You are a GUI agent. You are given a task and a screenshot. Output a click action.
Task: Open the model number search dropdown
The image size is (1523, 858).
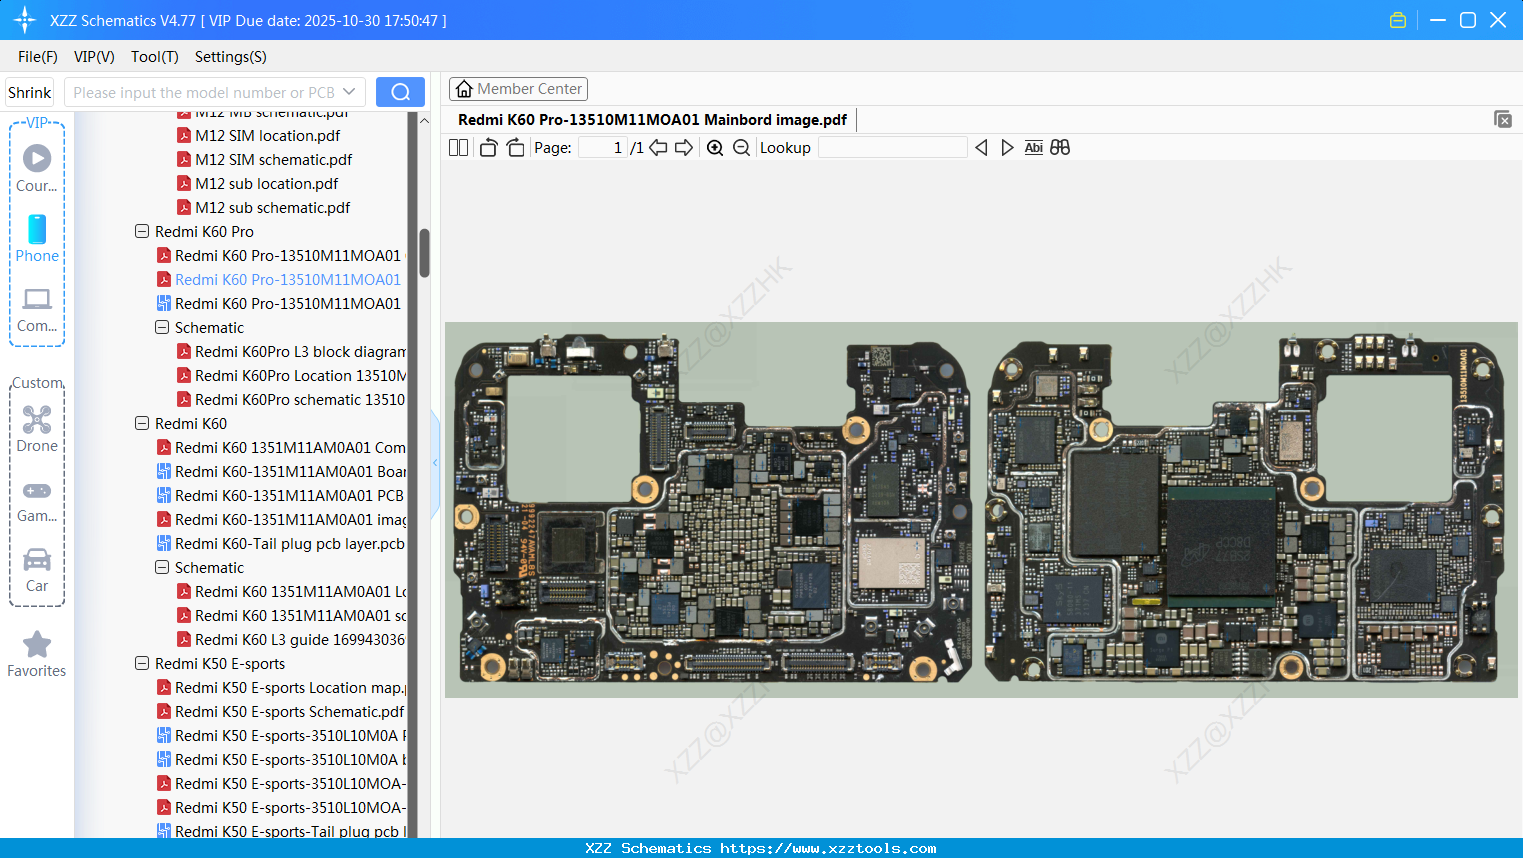click(x=349, y=91)
